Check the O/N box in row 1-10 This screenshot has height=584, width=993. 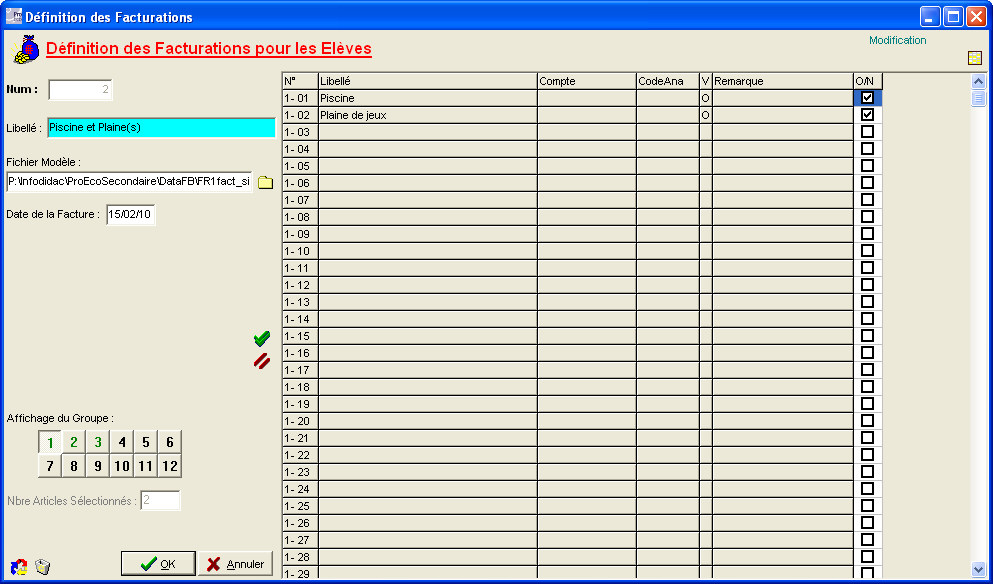(x=868, y=251)
